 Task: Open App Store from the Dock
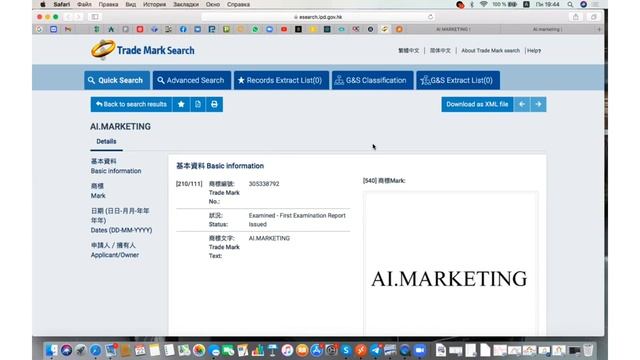[x=316, y=350]
